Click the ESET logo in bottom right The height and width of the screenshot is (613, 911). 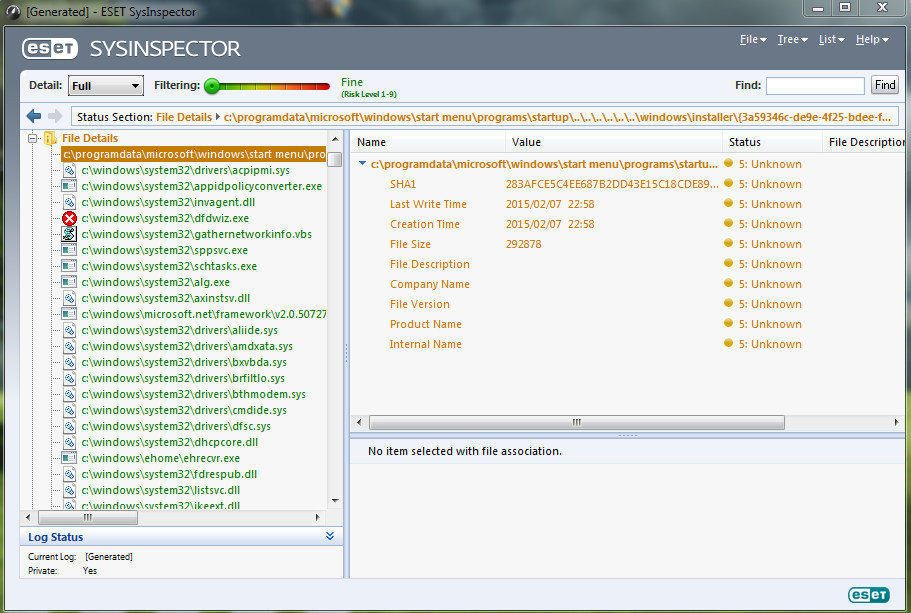[868, 595]
